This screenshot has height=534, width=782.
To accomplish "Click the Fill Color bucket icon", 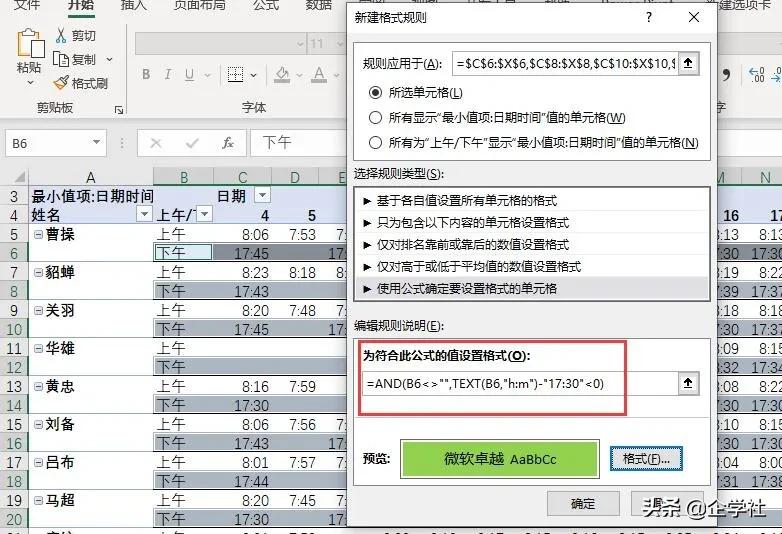I will [x=282, y=75].
